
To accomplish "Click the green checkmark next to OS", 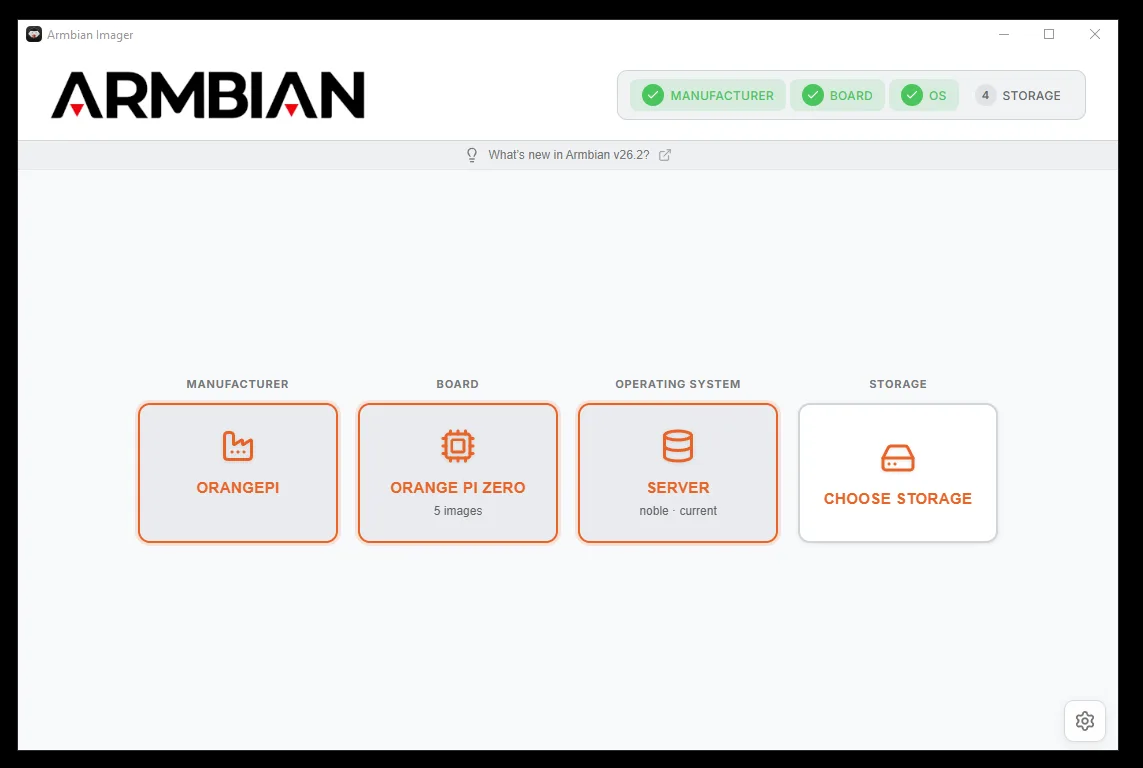I will pos(912,95).
